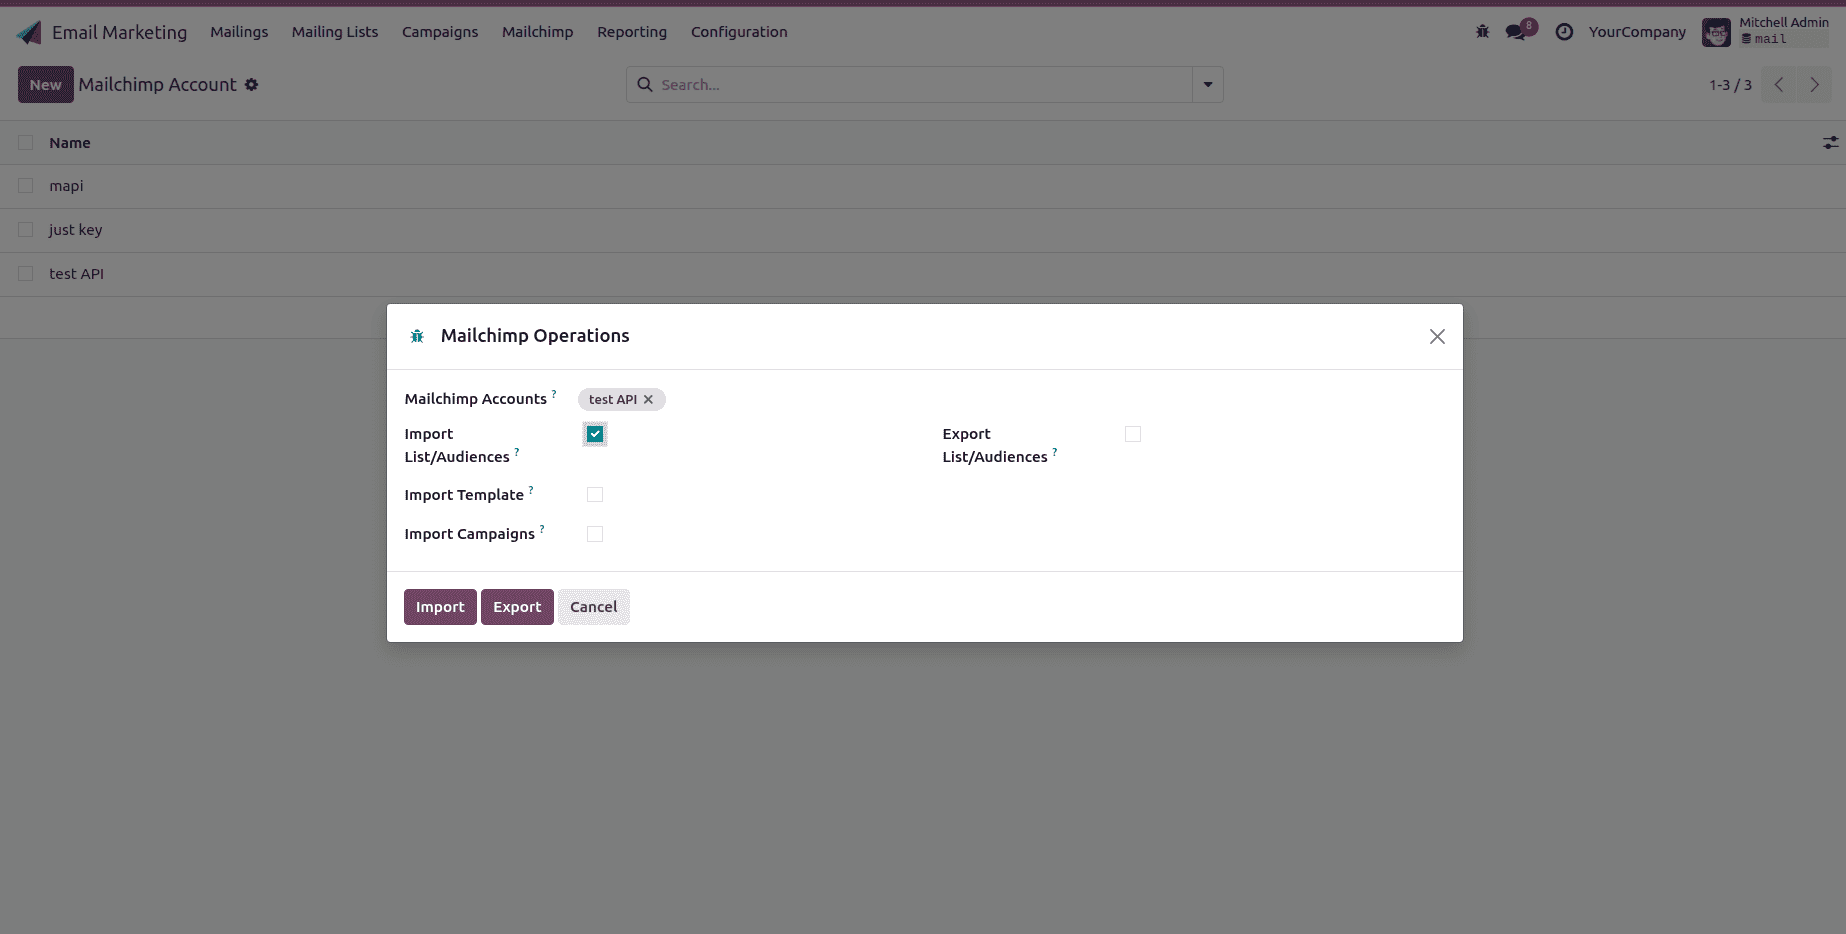This screenshot has height=934, width=1846.
Task: Show help tooltip for Export List/Audiences
Action: click(1055, 452)
